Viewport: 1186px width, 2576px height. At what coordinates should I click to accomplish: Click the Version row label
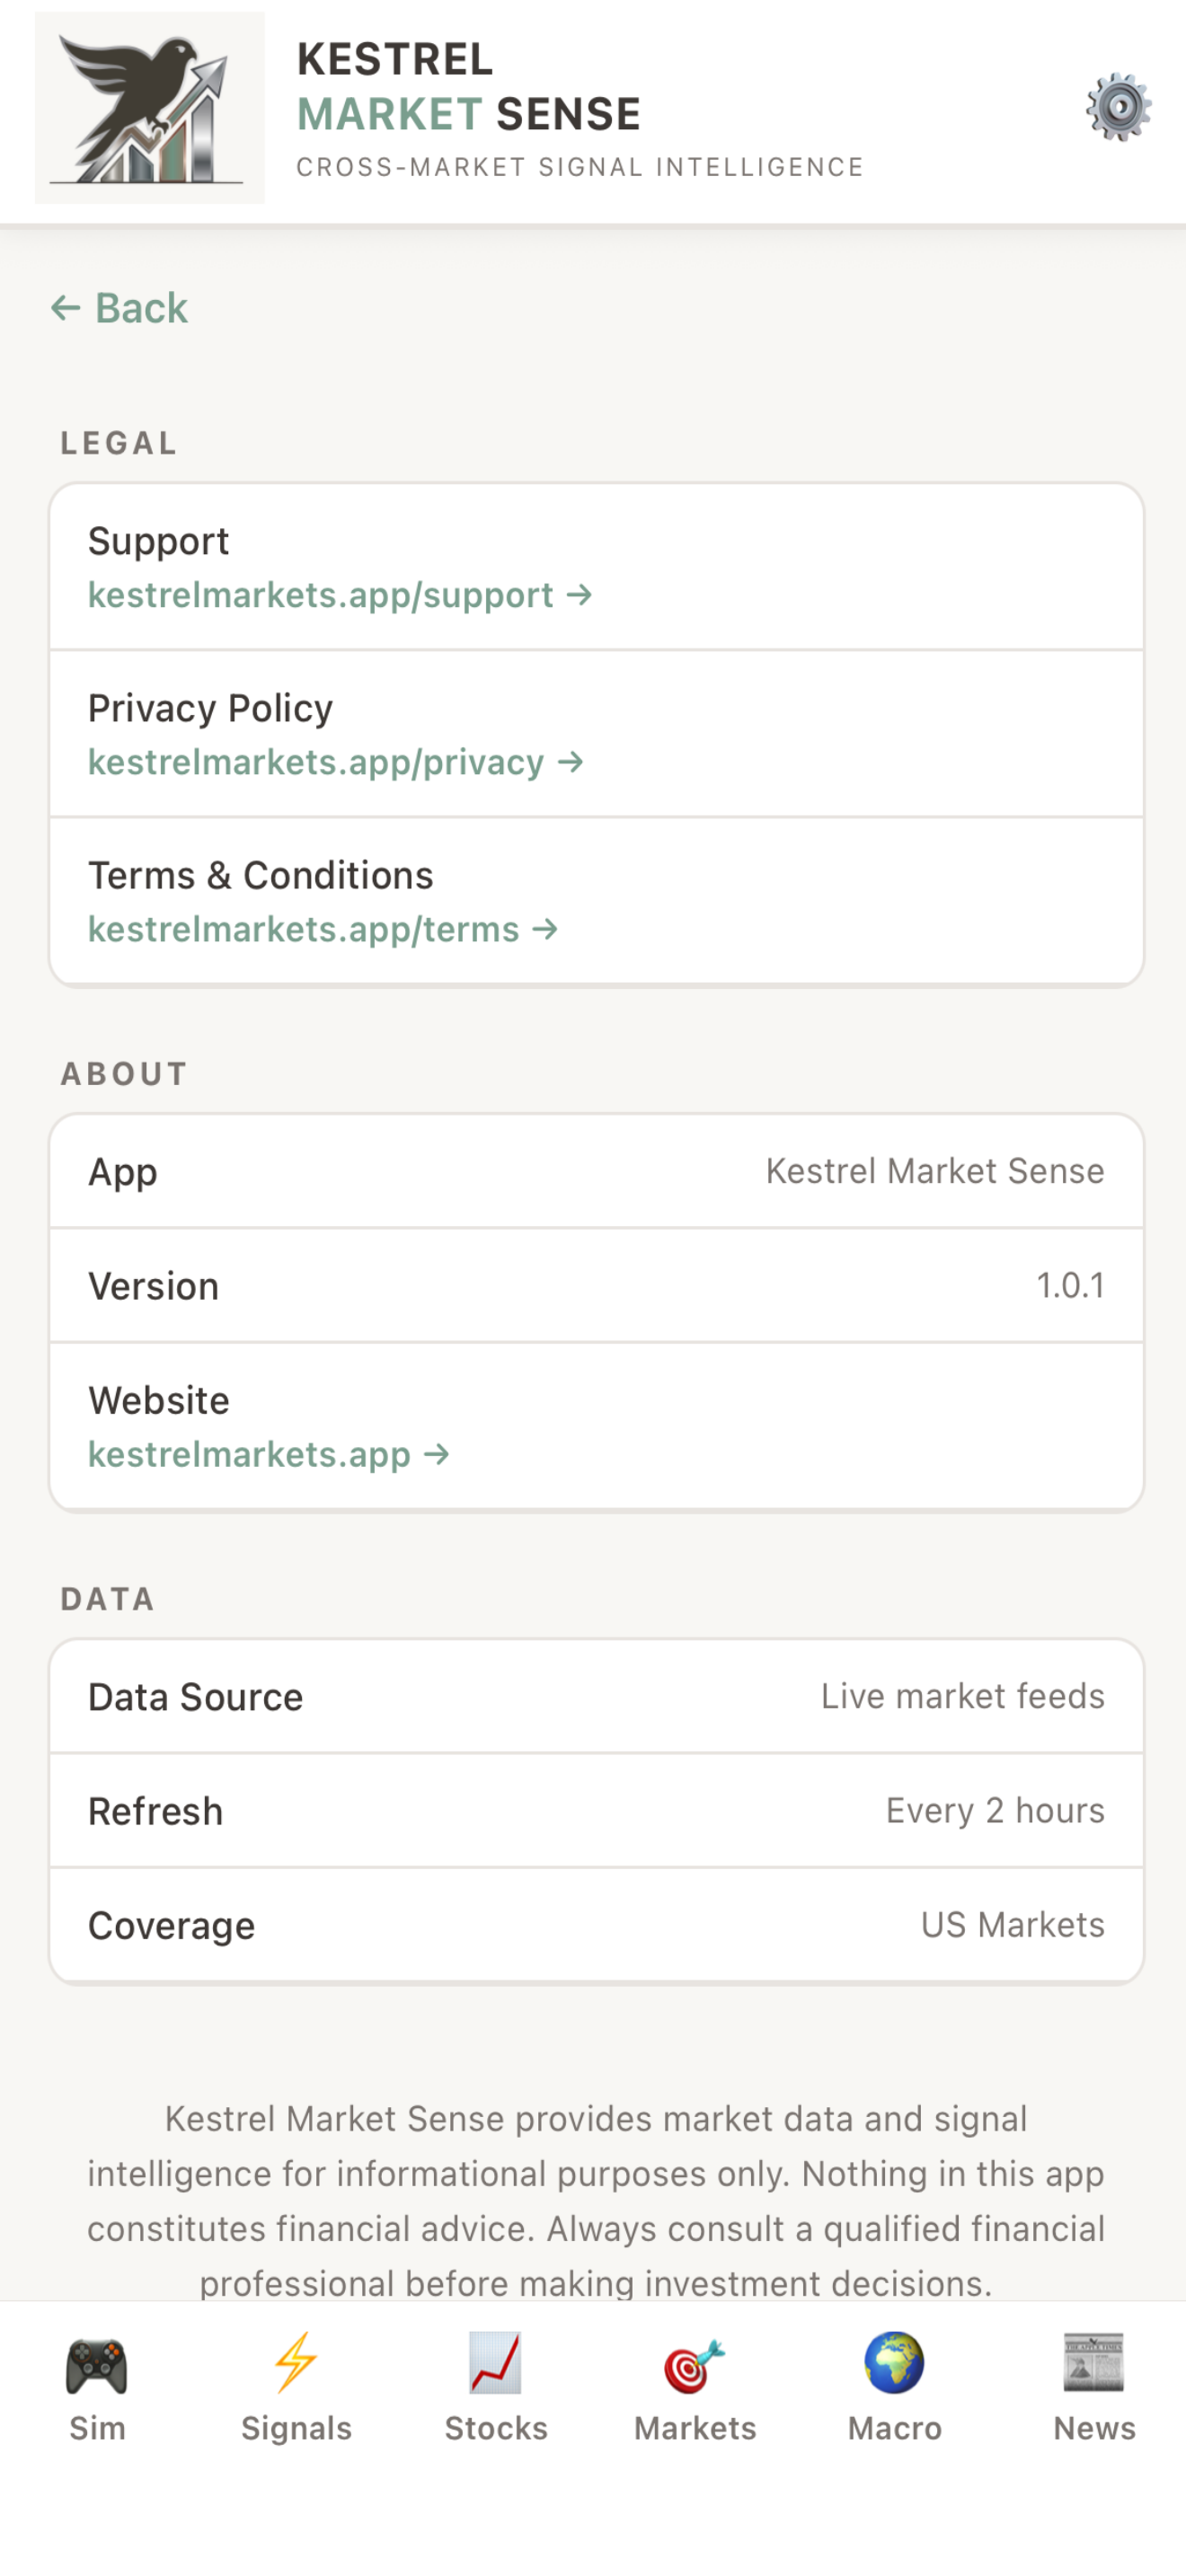pyautogui.click(x=153, y=1286)
